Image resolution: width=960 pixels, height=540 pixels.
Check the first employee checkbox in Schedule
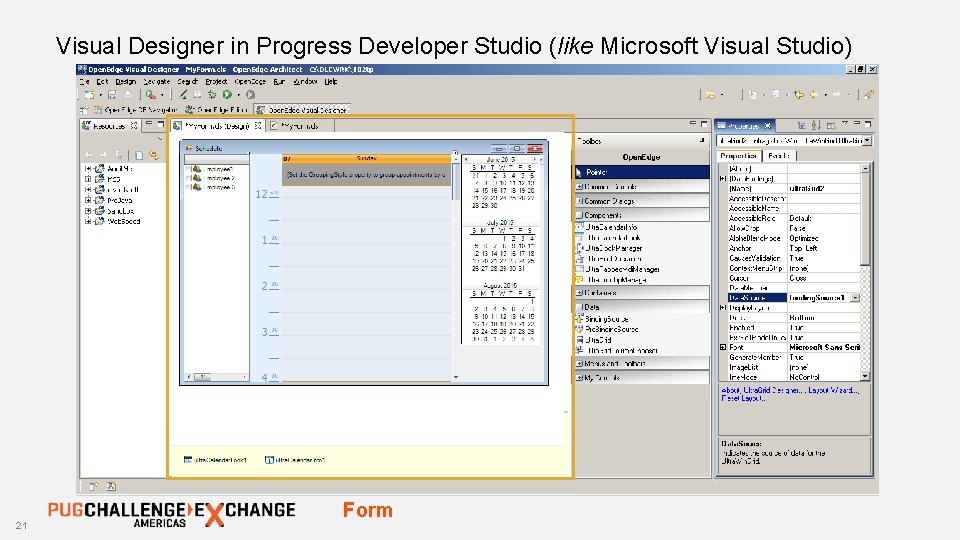[x=189, y=169]
